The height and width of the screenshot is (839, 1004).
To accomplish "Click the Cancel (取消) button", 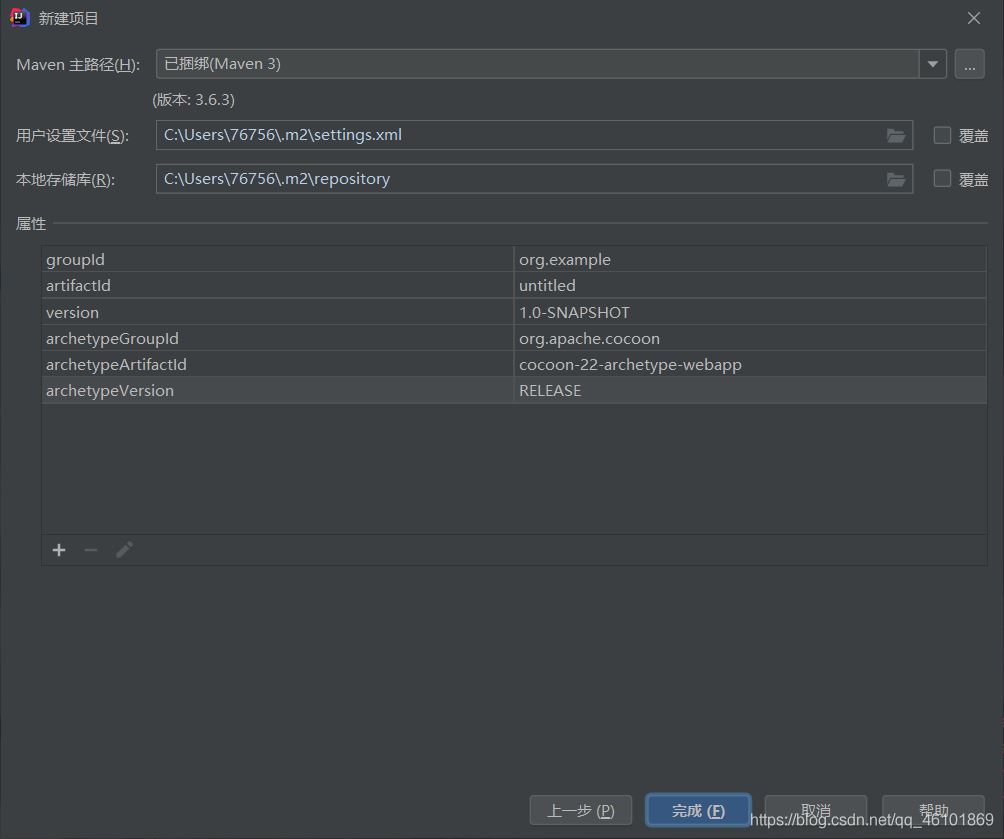I will tap(815, 811).
